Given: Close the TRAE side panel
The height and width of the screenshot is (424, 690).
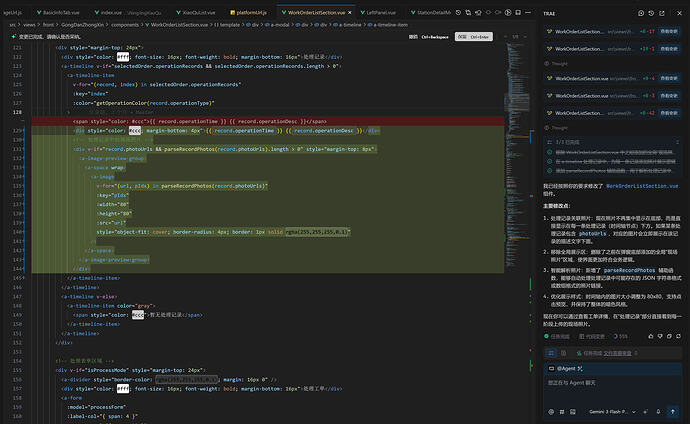Looking at the screenshot, I should [x=679, y=13].
